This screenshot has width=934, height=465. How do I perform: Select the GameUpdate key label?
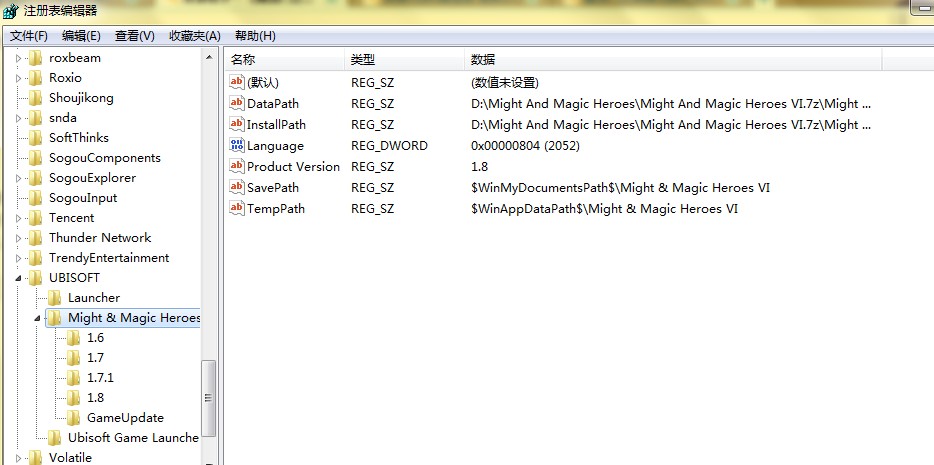coord(125,418)
